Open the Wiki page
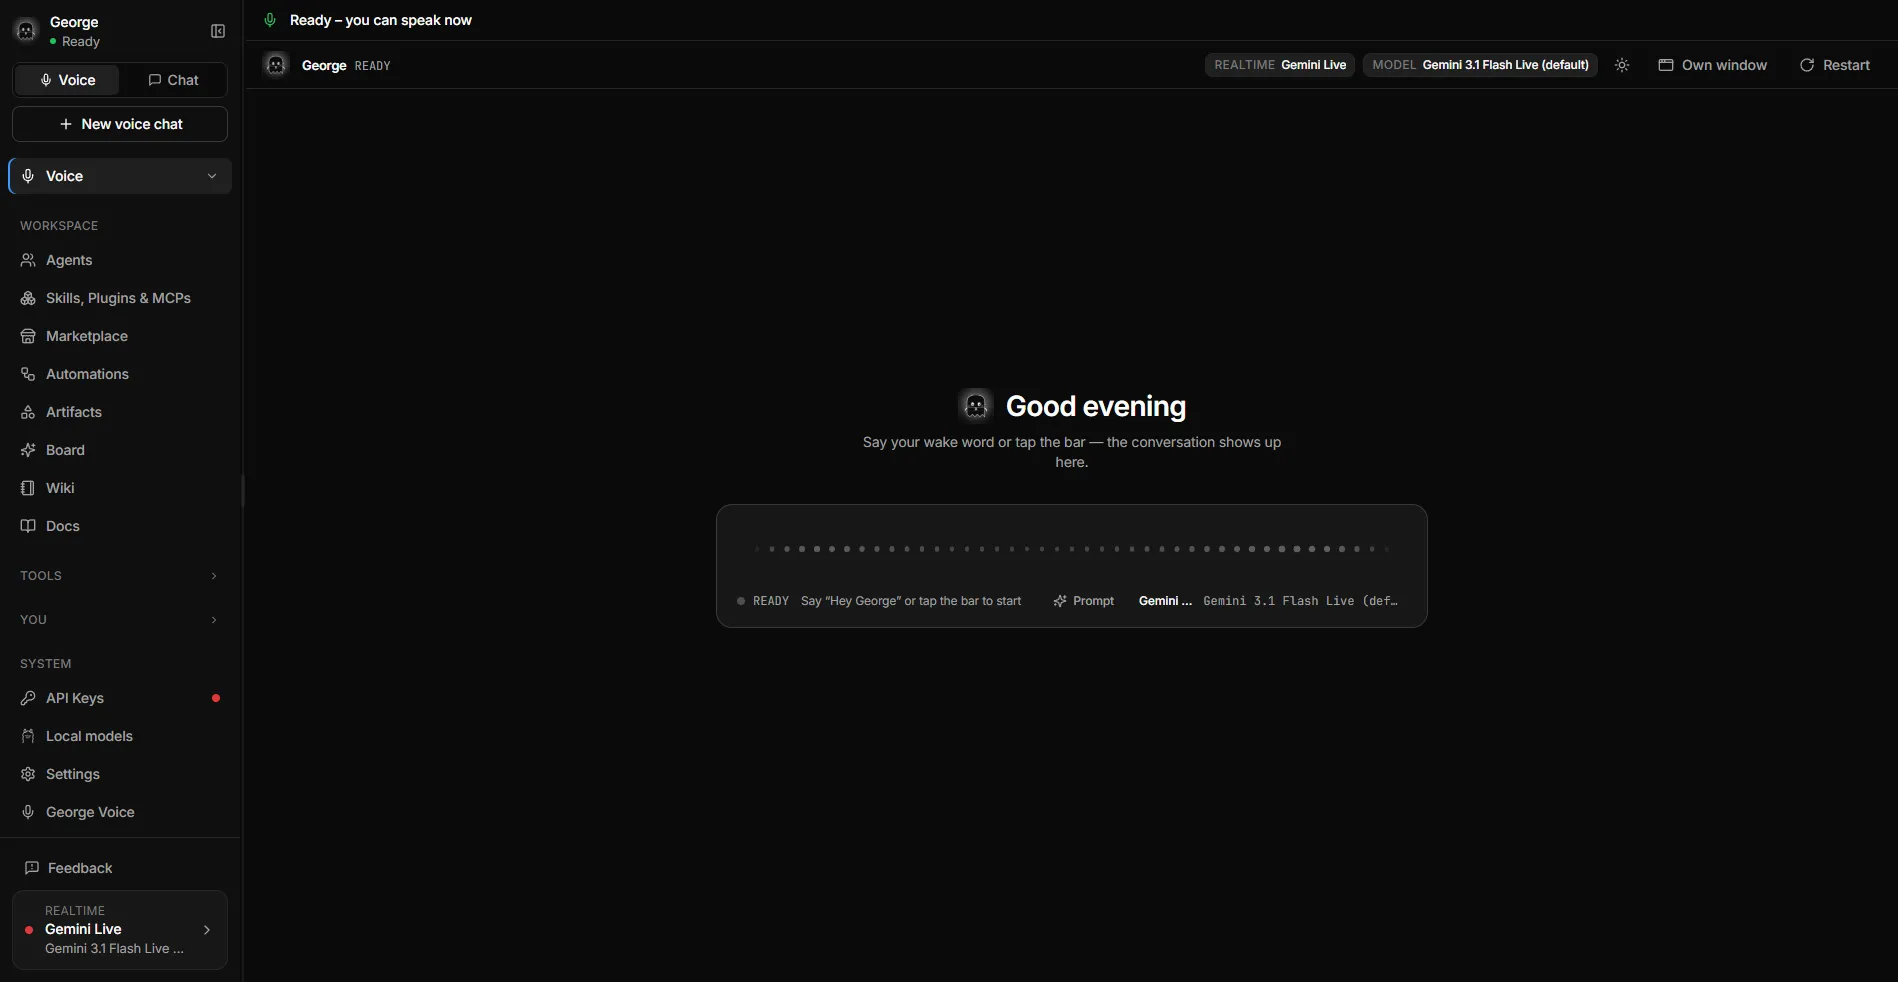The height and width of the screenshot is (982, 1898). [x=120, y=488]
